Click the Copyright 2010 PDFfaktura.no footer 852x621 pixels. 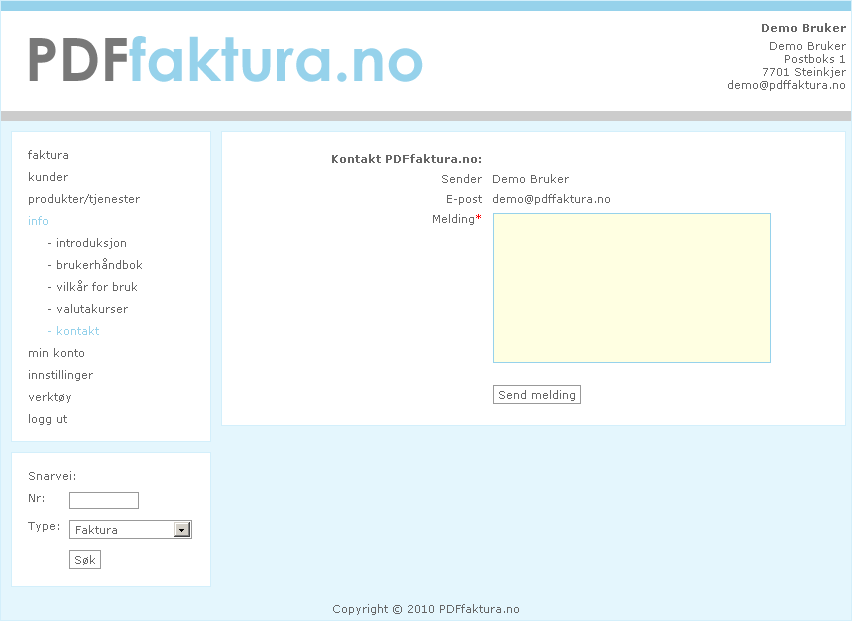point(425,609)
